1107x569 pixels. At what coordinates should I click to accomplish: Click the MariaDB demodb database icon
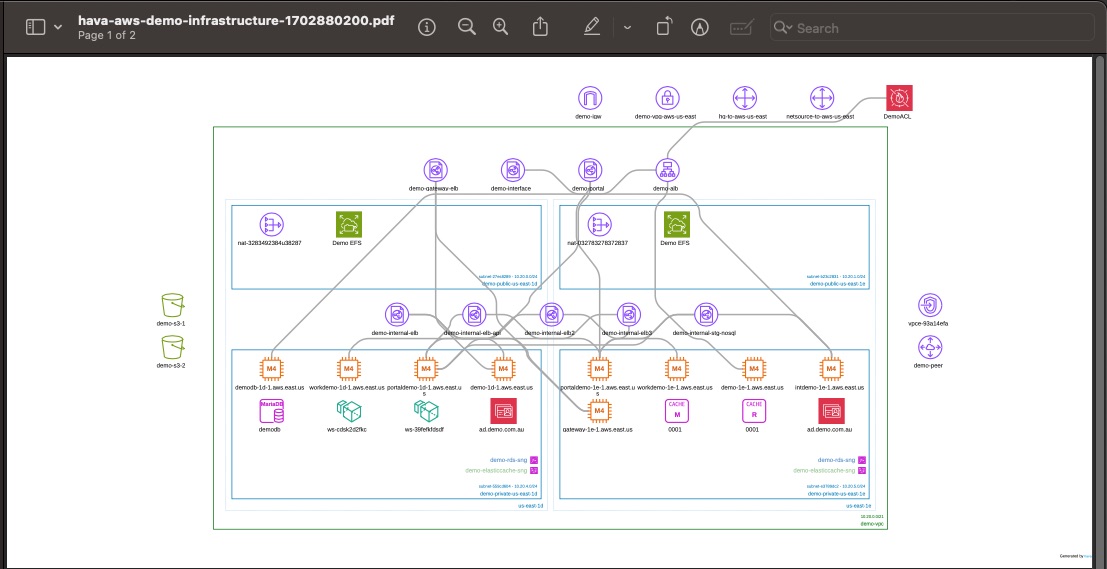tap(270, 410)
